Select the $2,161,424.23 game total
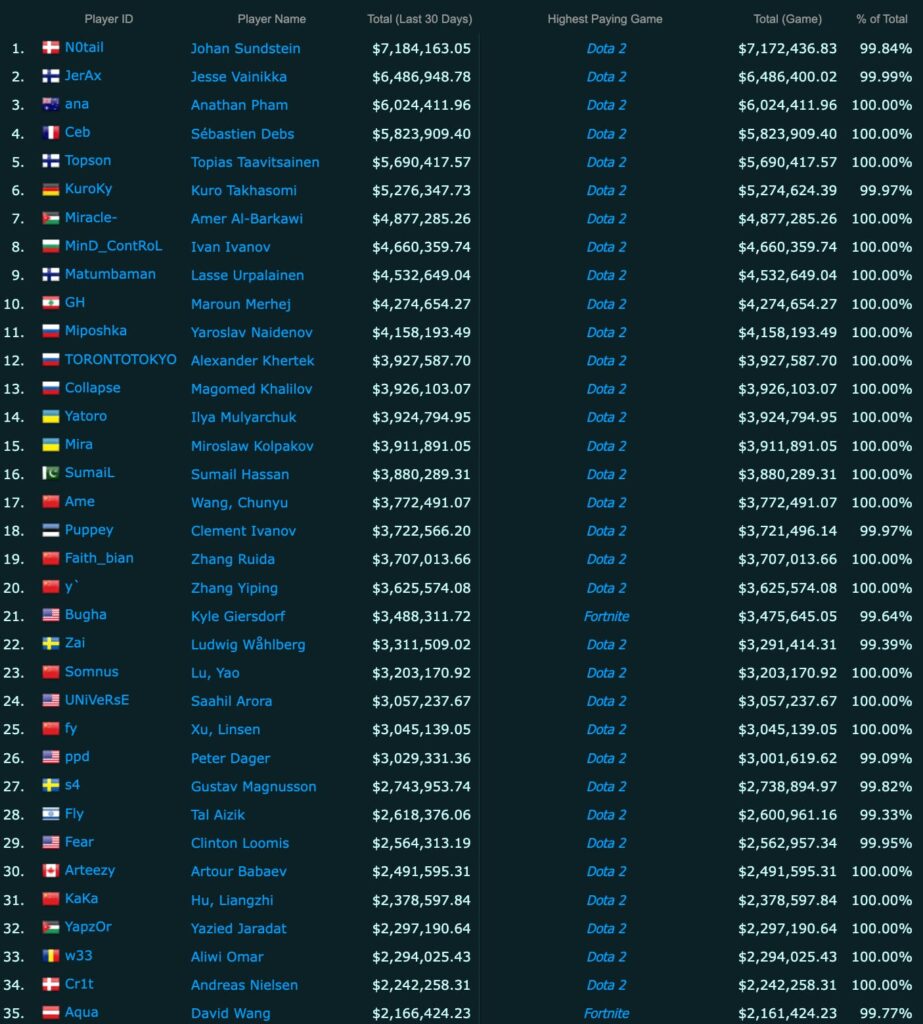This screenshot has width=923, height=1024. point(787,1014)
